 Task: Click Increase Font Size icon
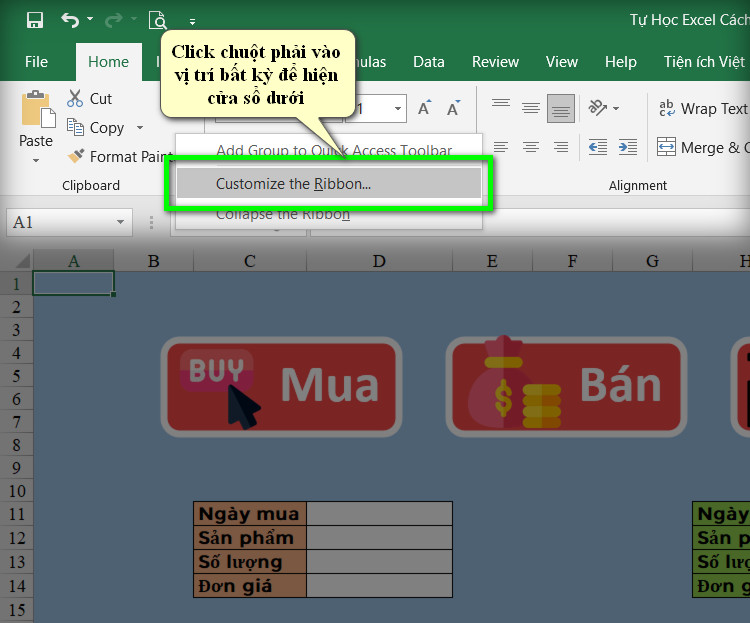(424, 108)
